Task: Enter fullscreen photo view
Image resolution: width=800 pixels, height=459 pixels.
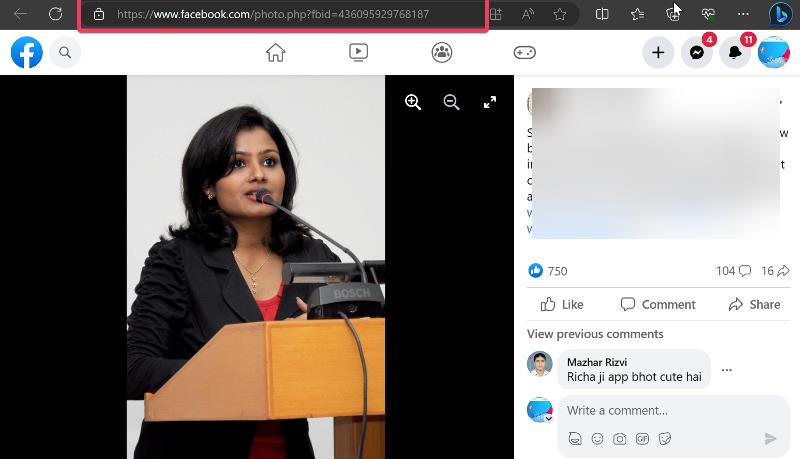Action: 490,102
